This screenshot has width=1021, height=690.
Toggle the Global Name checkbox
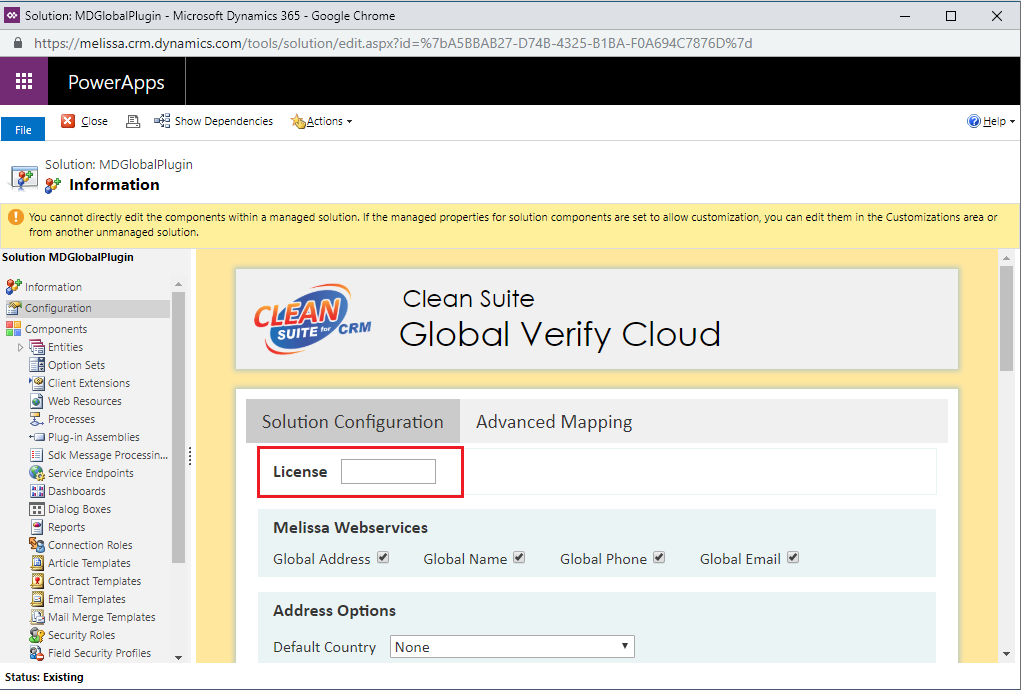pos(519,558)
